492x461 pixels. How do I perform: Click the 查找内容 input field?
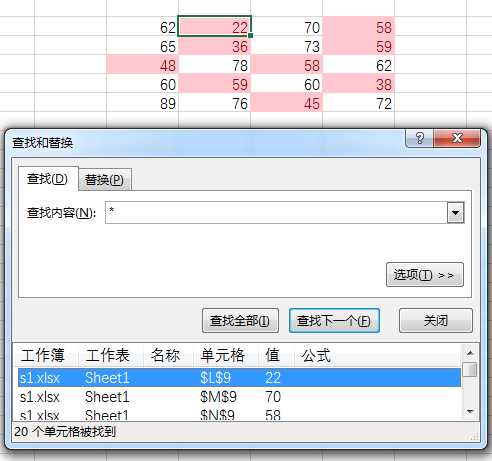pyautogui.click(x=276, y=212)
